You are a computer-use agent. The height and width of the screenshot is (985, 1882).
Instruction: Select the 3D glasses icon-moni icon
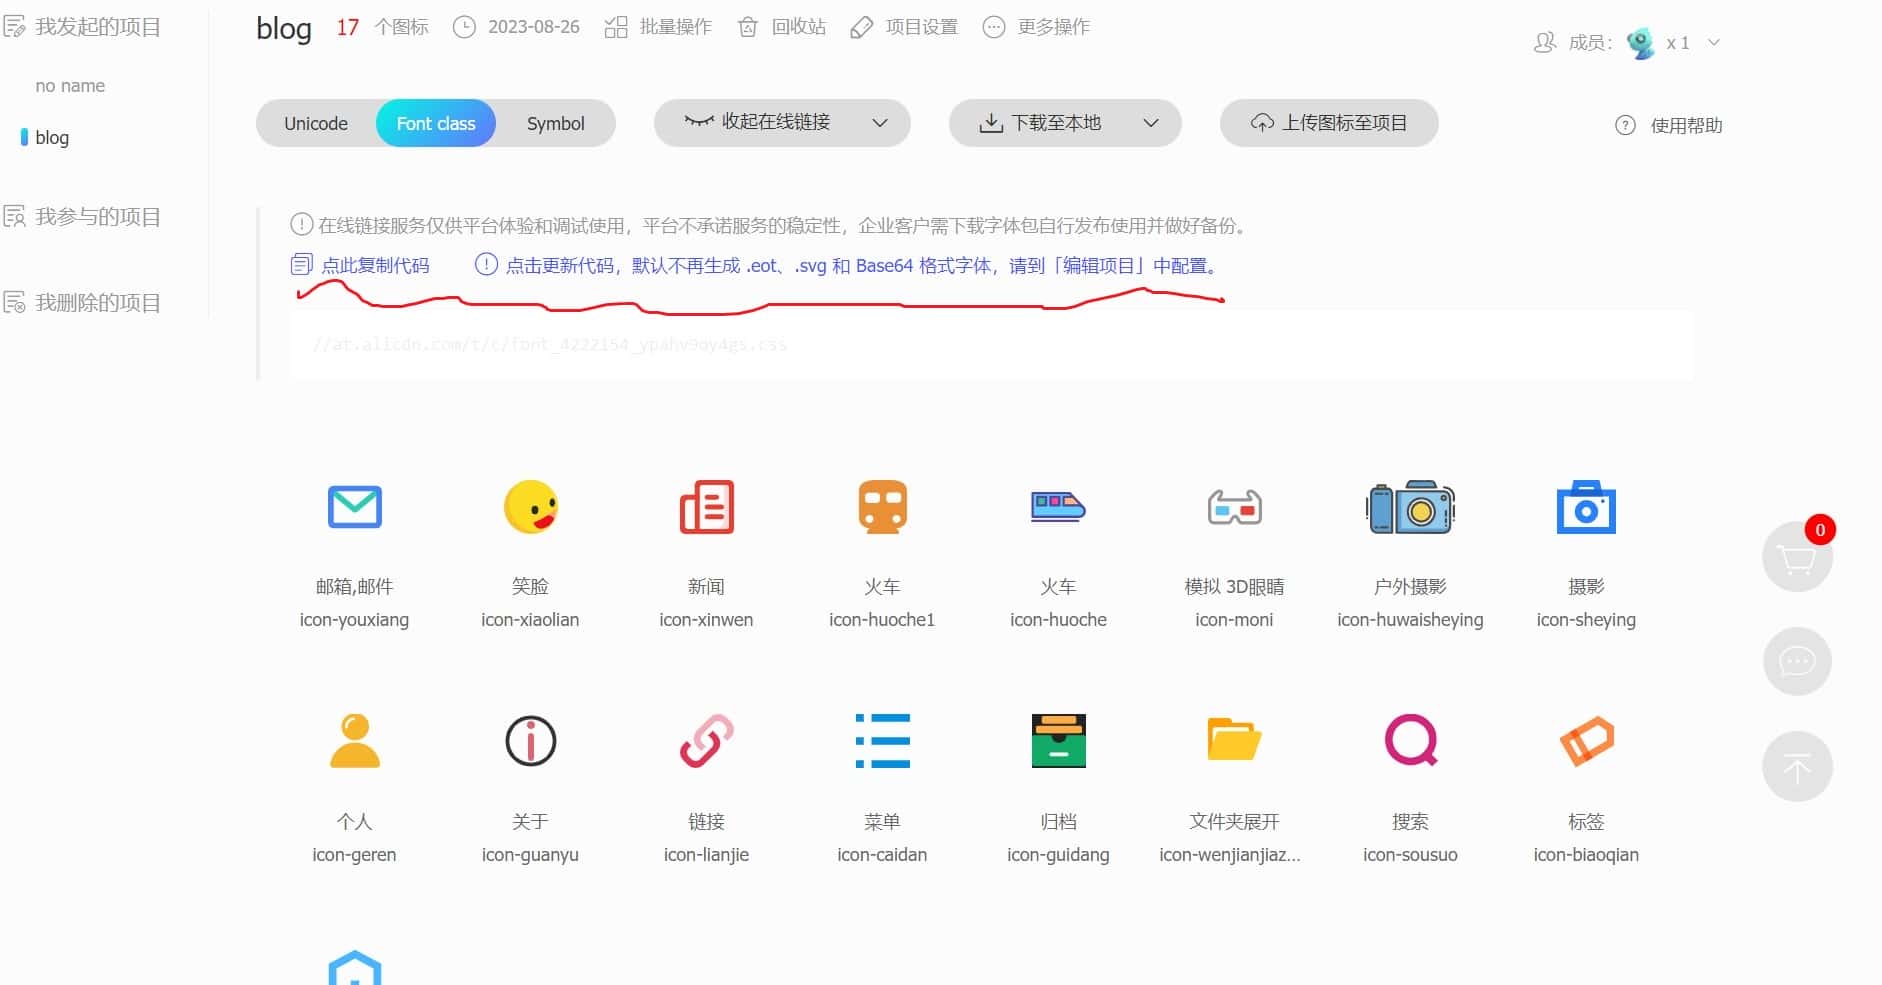click(x=1234, y=508)
